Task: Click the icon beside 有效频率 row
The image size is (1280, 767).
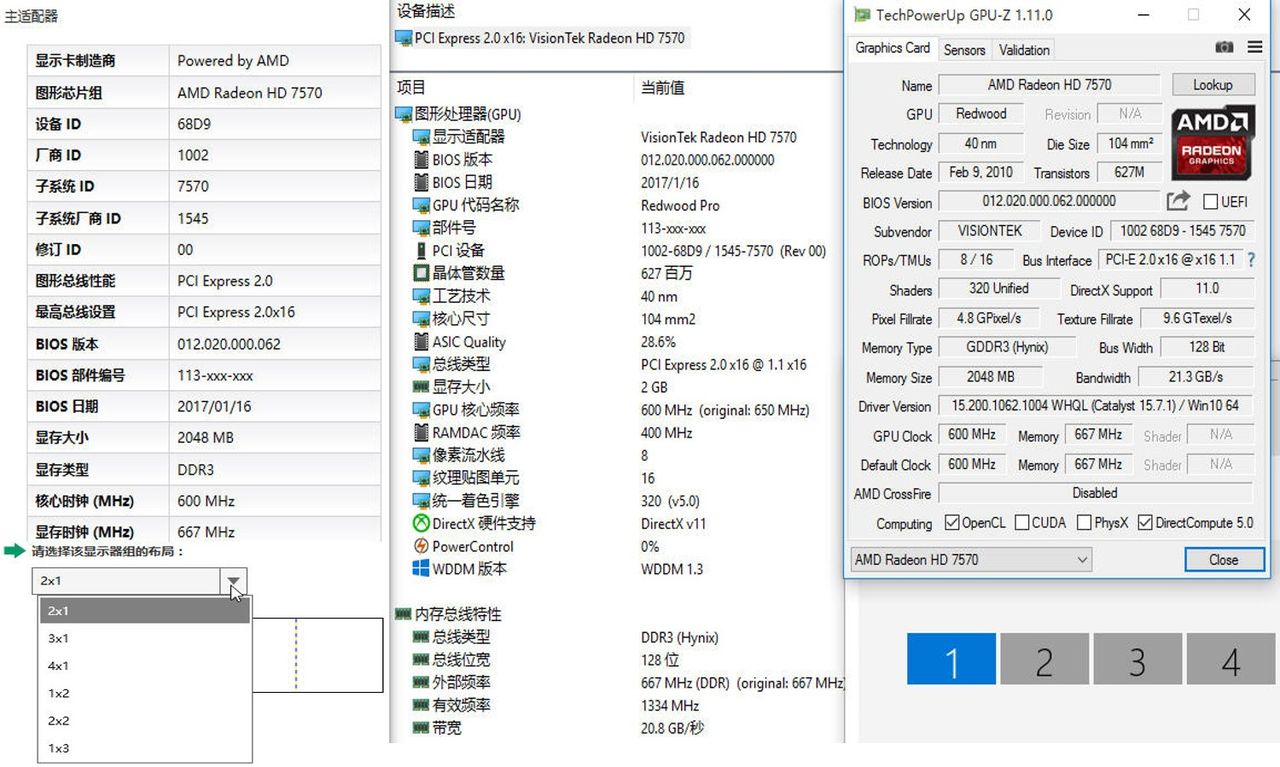Action: [x=421, y=705]
